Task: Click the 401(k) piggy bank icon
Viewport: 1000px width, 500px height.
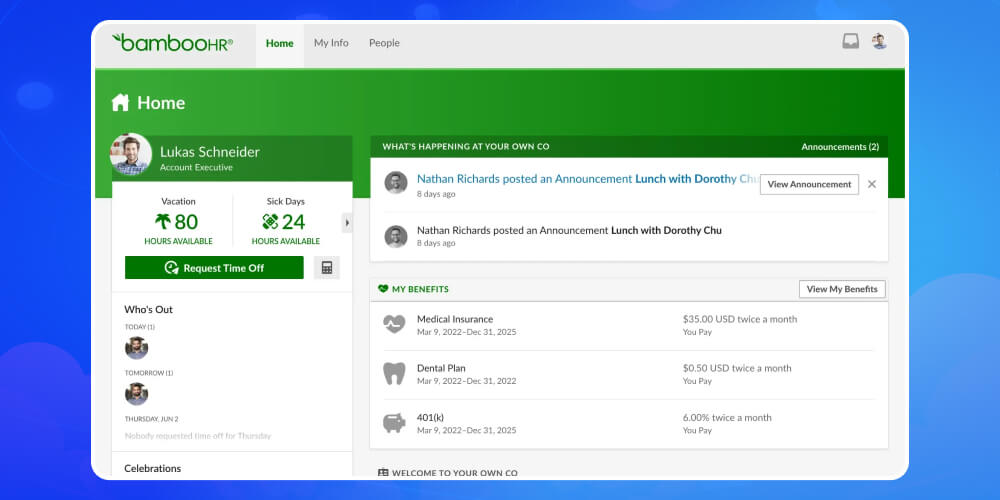Action: 394,423
